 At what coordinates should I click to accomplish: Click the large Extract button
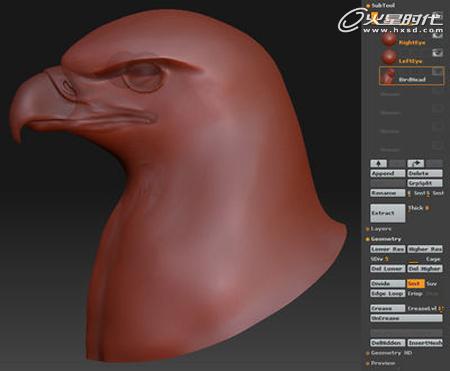388,213
